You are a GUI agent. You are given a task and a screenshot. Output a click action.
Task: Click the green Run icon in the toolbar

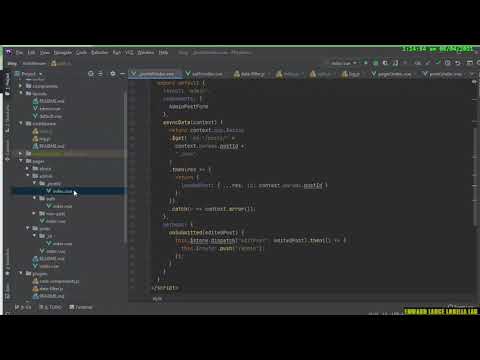click(366, 63)
